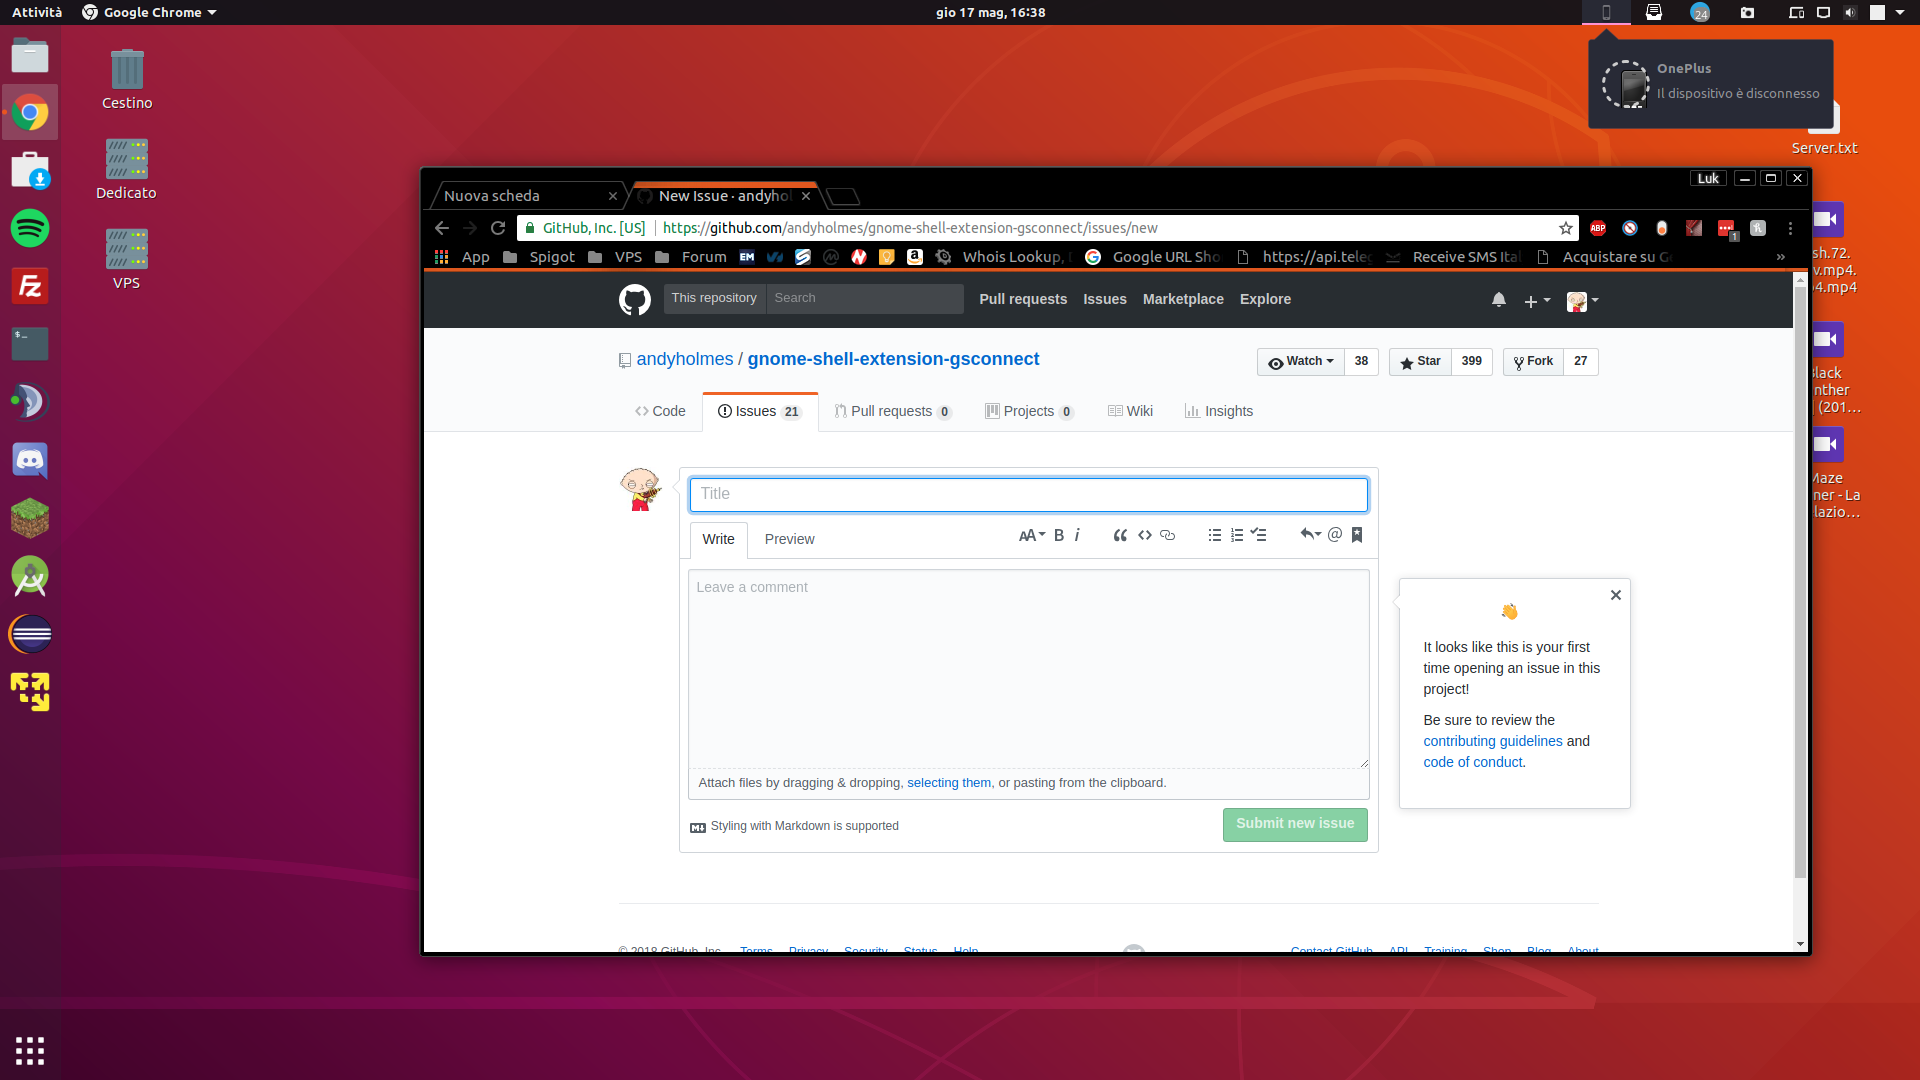The image size is (1920, 1080).
Task: Add a task list
Action: pos(1258,535)
